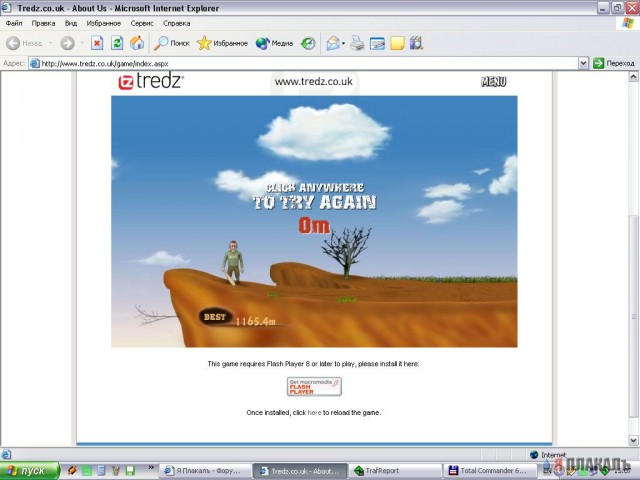
Task: Open the Избранное menu in menu bar
Action: coord(104,23)
